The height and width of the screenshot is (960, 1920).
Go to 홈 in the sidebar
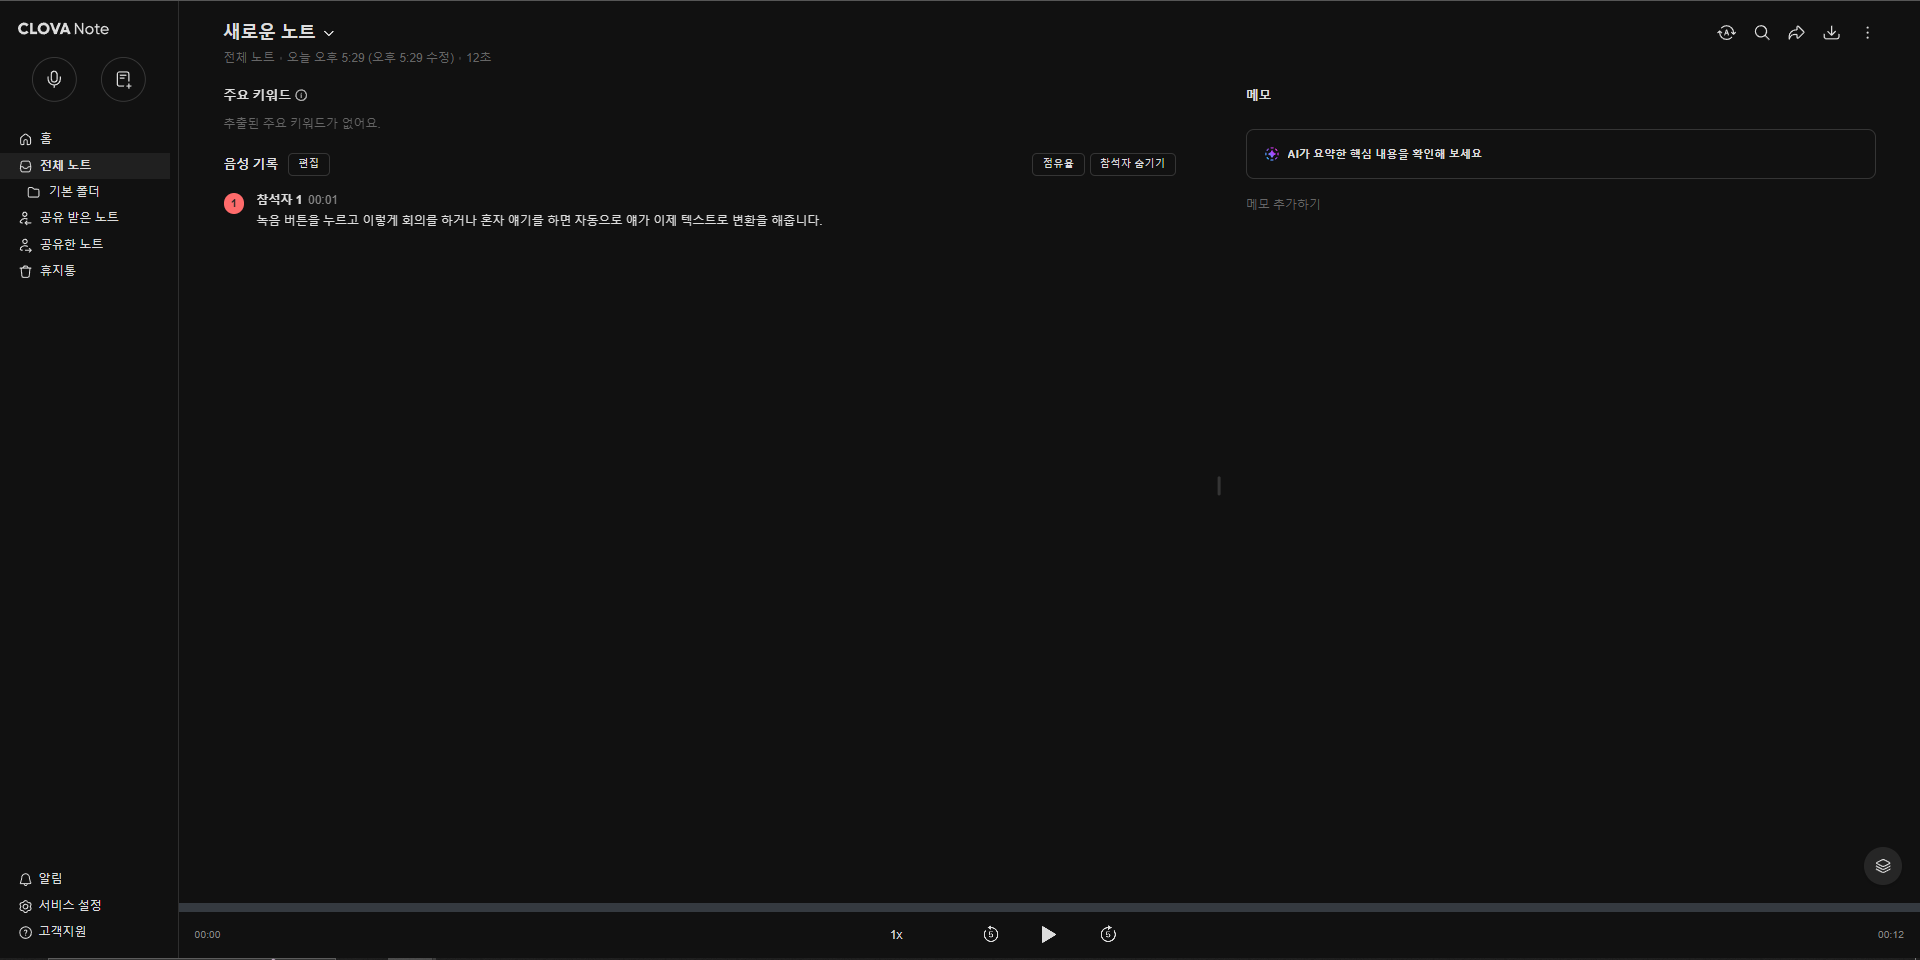45,139
